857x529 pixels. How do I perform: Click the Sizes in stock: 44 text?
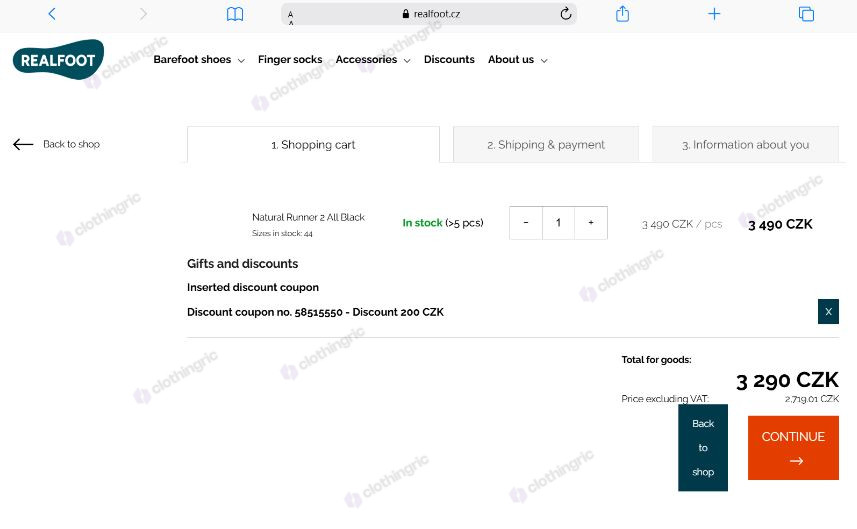click(282, 233)
